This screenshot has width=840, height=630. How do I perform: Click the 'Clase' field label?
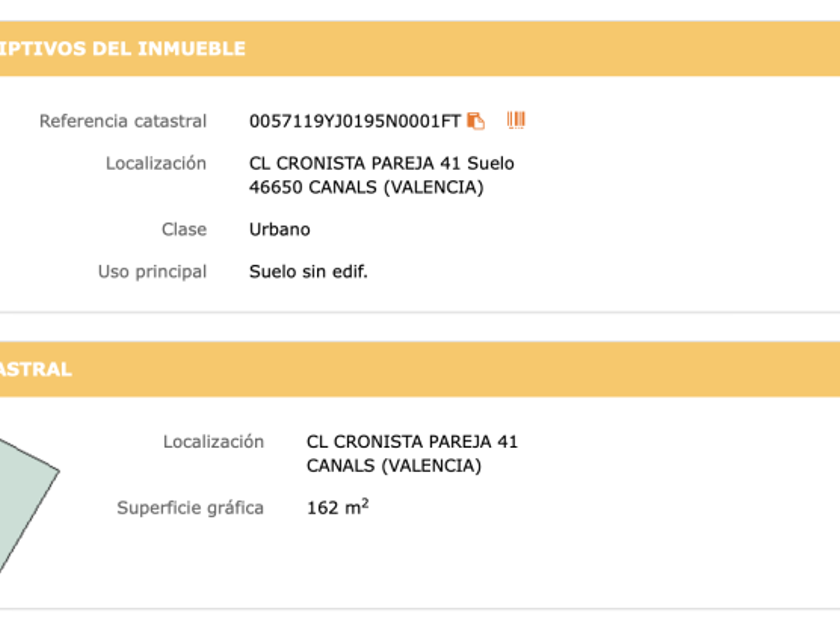tap(184, 229)
